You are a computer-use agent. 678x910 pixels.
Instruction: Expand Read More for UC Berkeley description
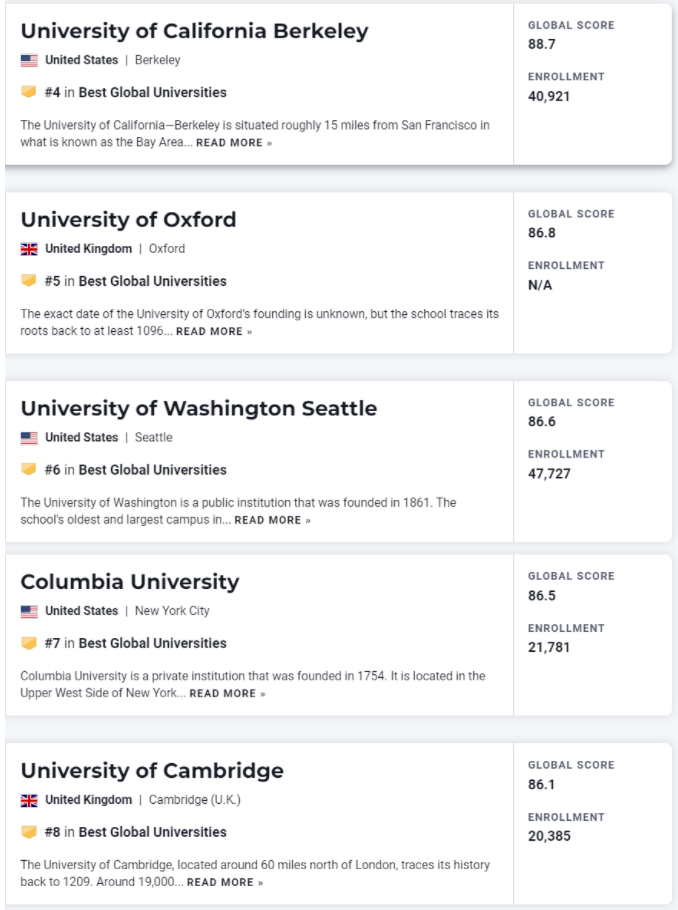233,143
